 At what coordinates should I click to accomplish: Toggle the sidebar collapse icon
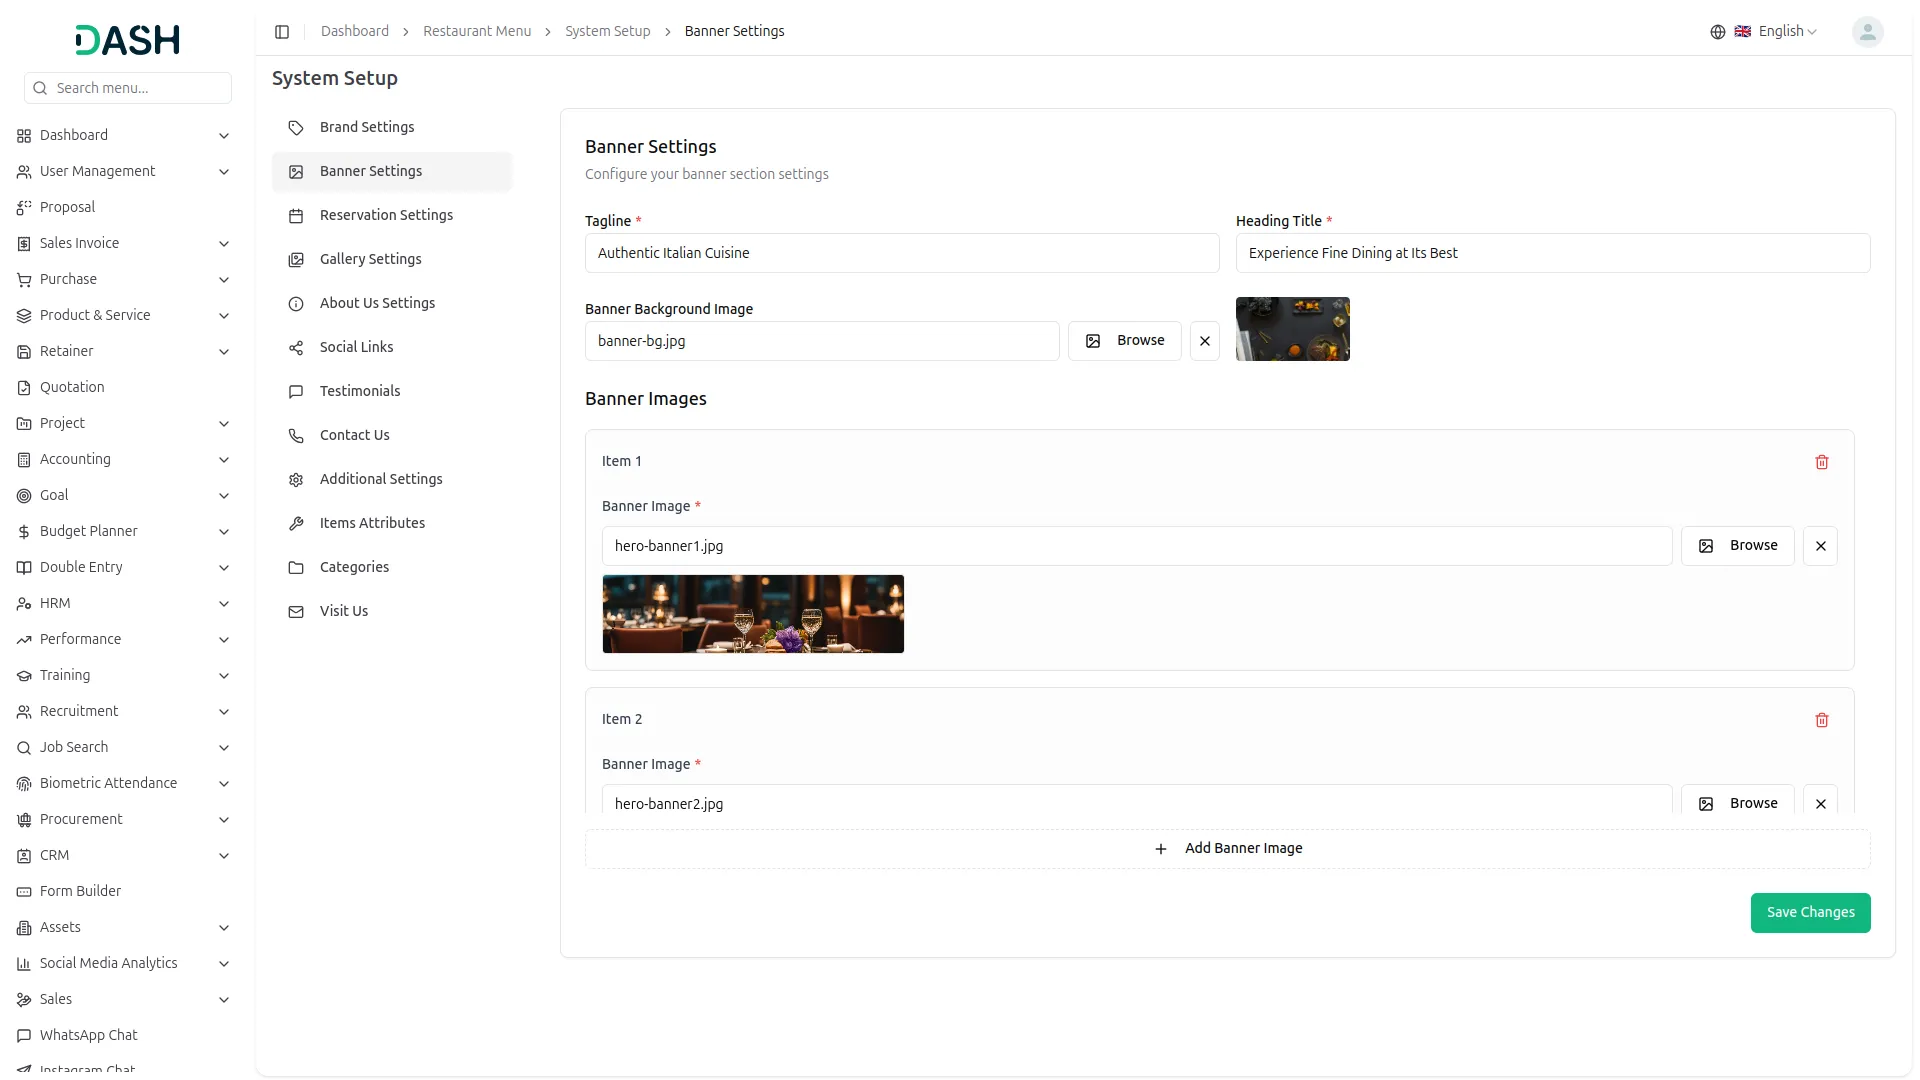coord(282,32)
